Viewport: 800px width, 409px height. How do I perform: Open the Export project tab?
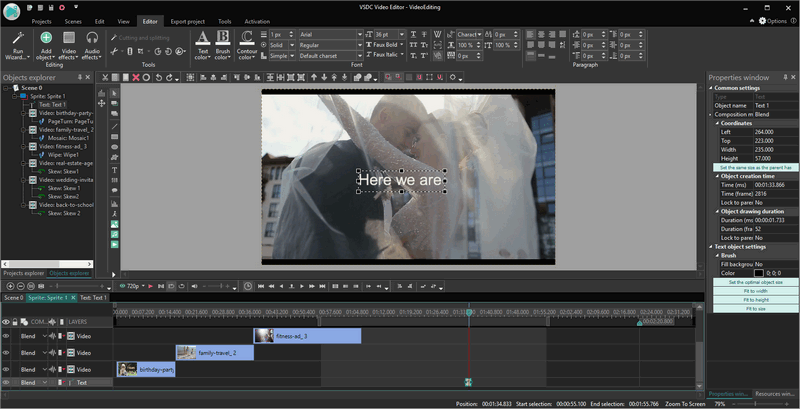click(187, 21)
